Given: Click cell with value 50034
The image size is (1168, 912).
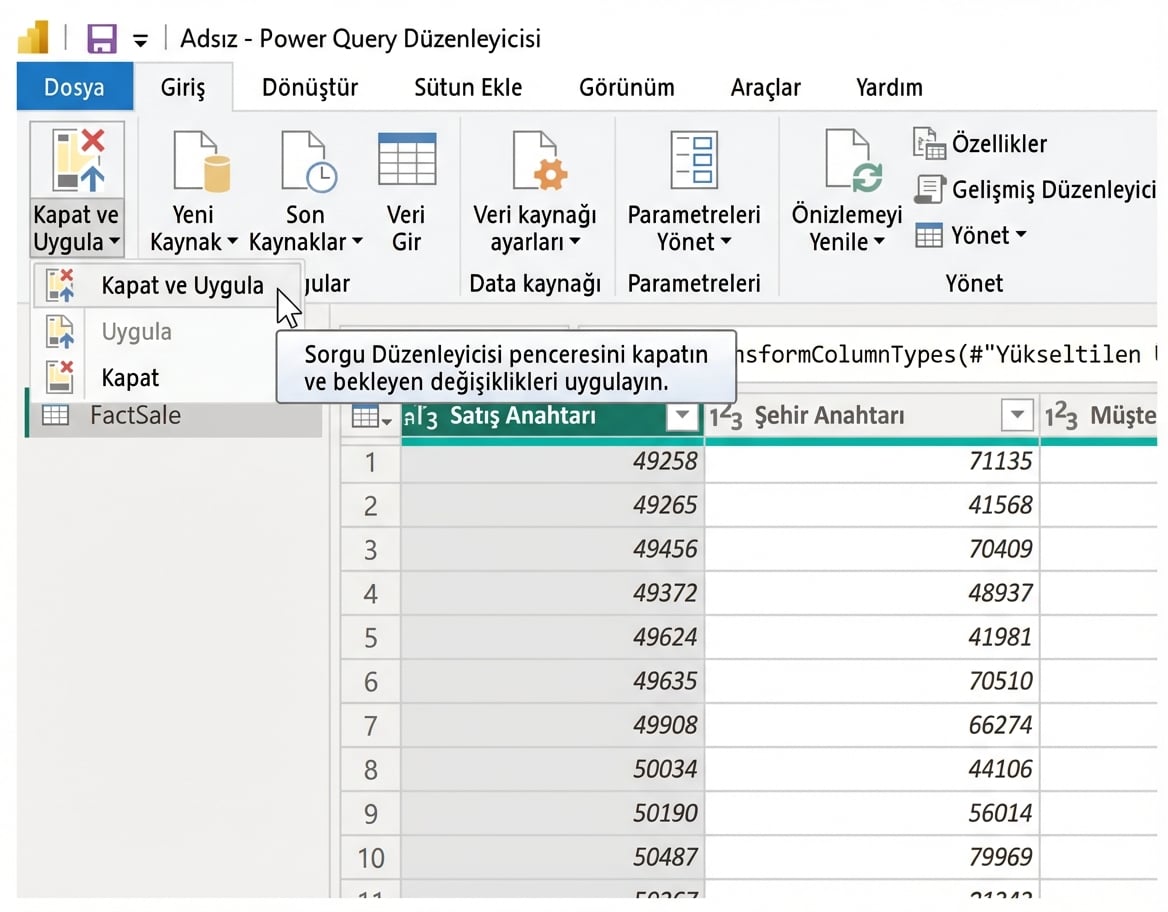Looking at the screenshot, I should click(x=553, y=770).
